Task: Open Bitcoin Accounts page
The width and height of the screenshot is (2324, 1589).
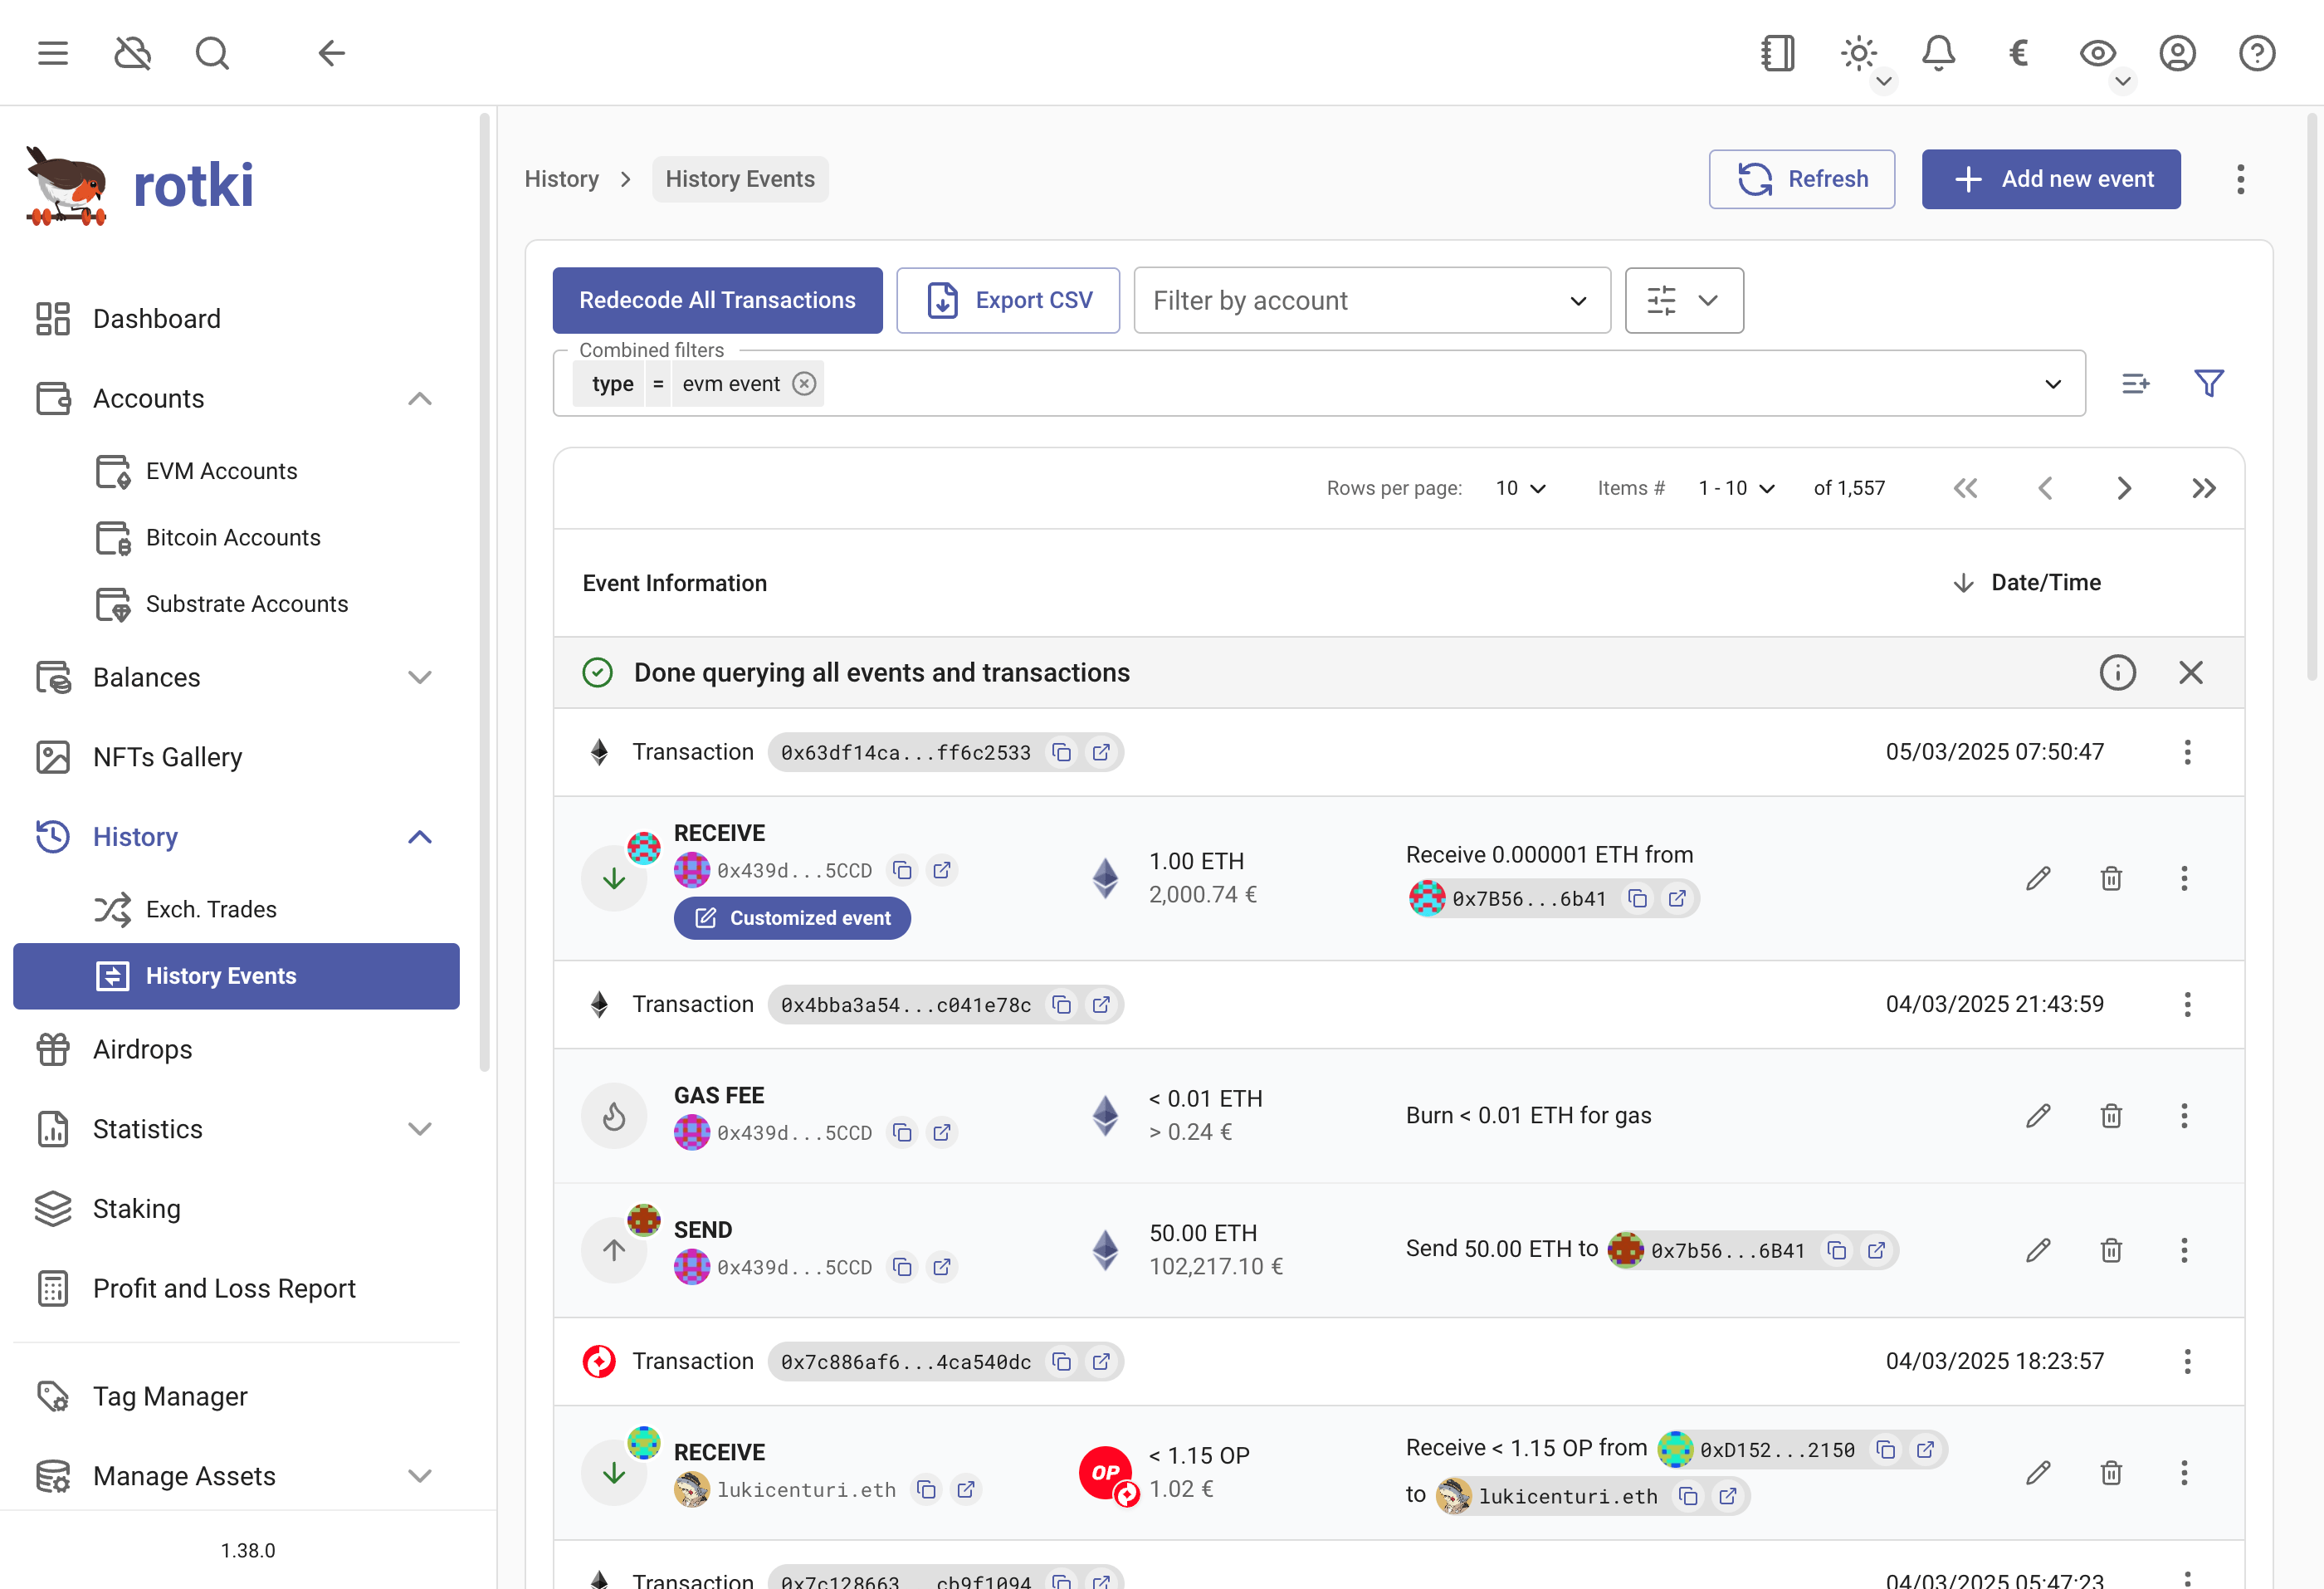Action: click(236, 538)
